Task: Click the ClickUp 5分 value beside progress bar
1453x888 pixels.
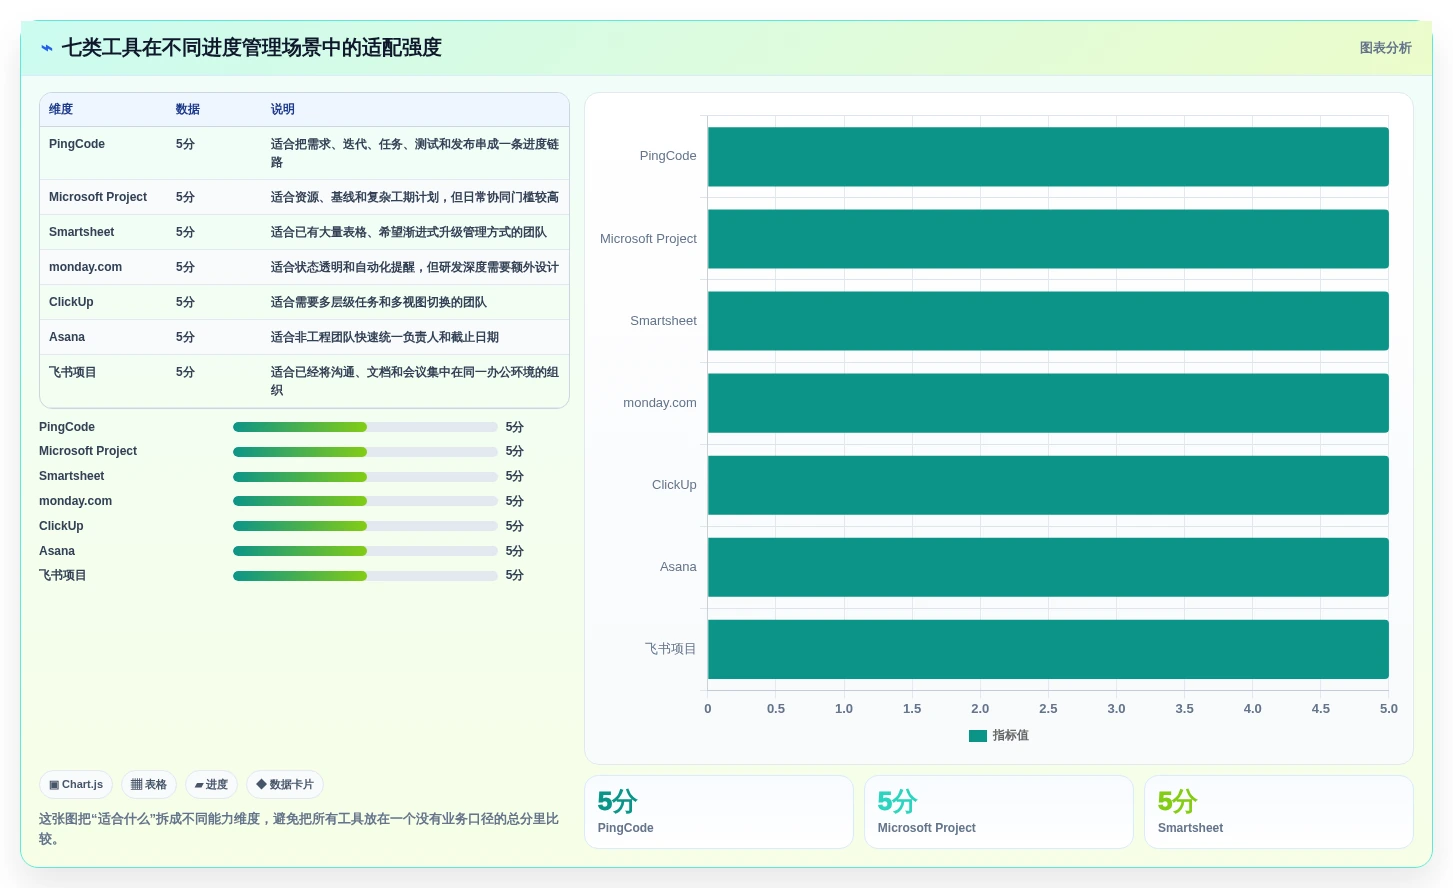Action: (515, 526)
